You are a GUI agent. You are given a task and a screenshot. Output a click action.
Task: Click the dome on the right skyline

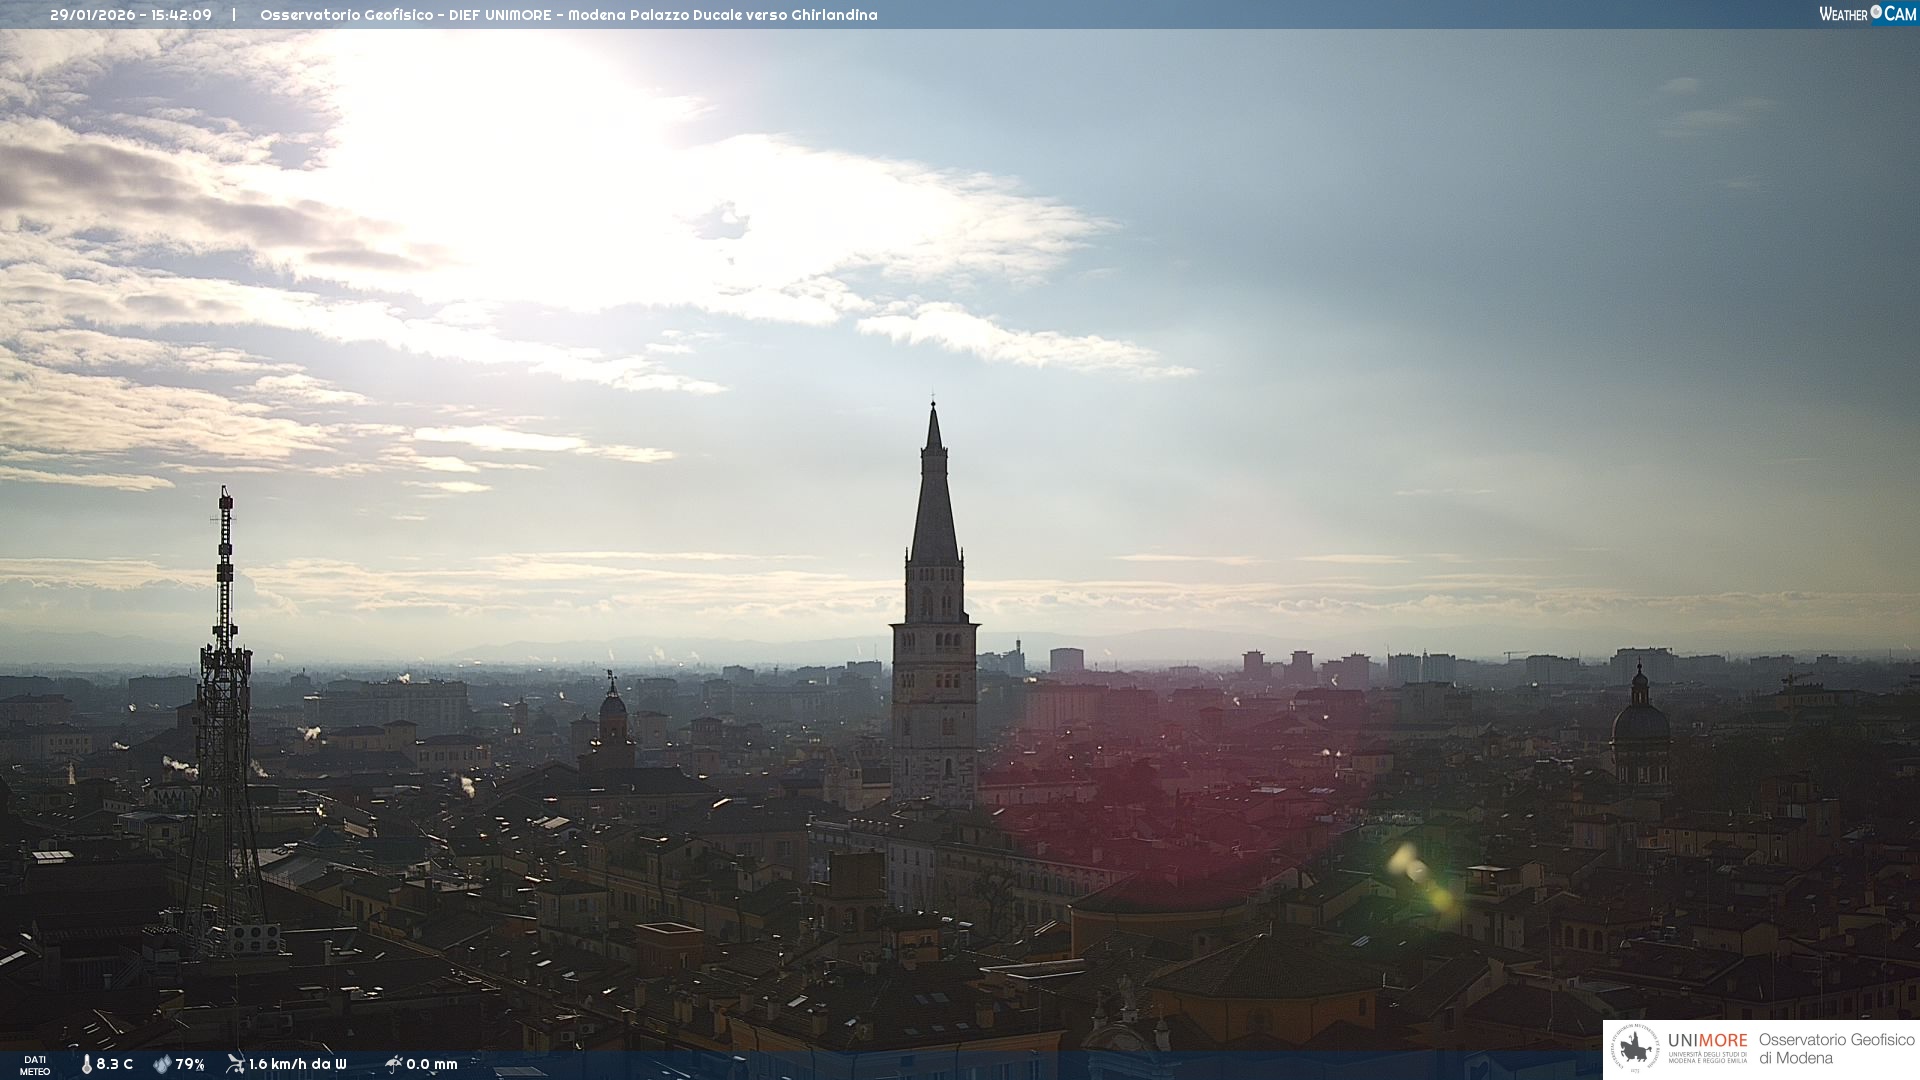(1640, 720)
